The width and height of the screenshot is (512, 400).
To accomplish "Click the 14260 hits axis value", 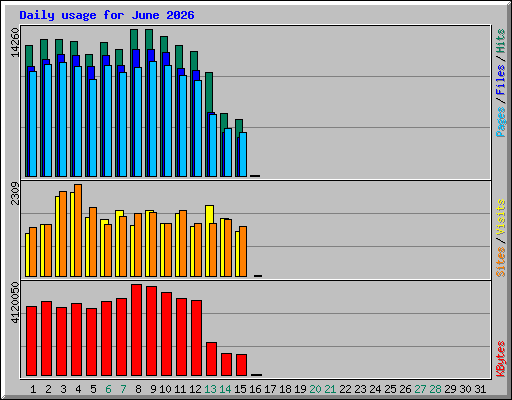I will pyautogui.click(x=15, y=42).
